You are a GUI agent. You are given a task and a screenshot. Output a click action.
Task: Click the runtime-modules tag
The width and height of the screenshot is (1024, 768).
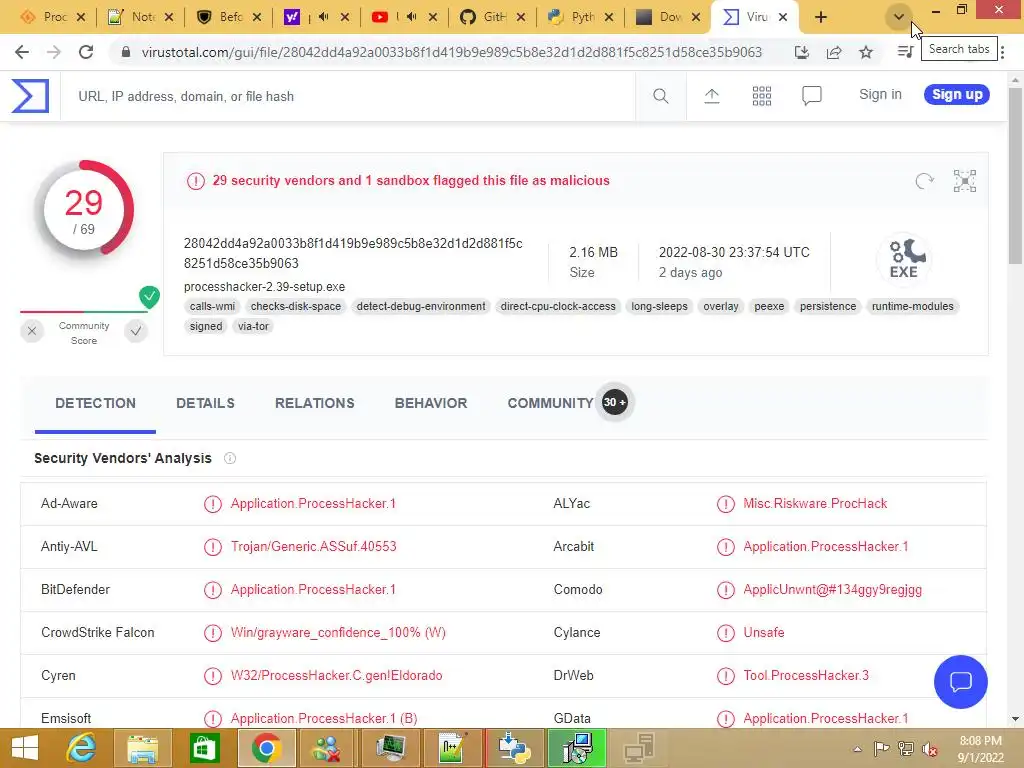[913, 306]
